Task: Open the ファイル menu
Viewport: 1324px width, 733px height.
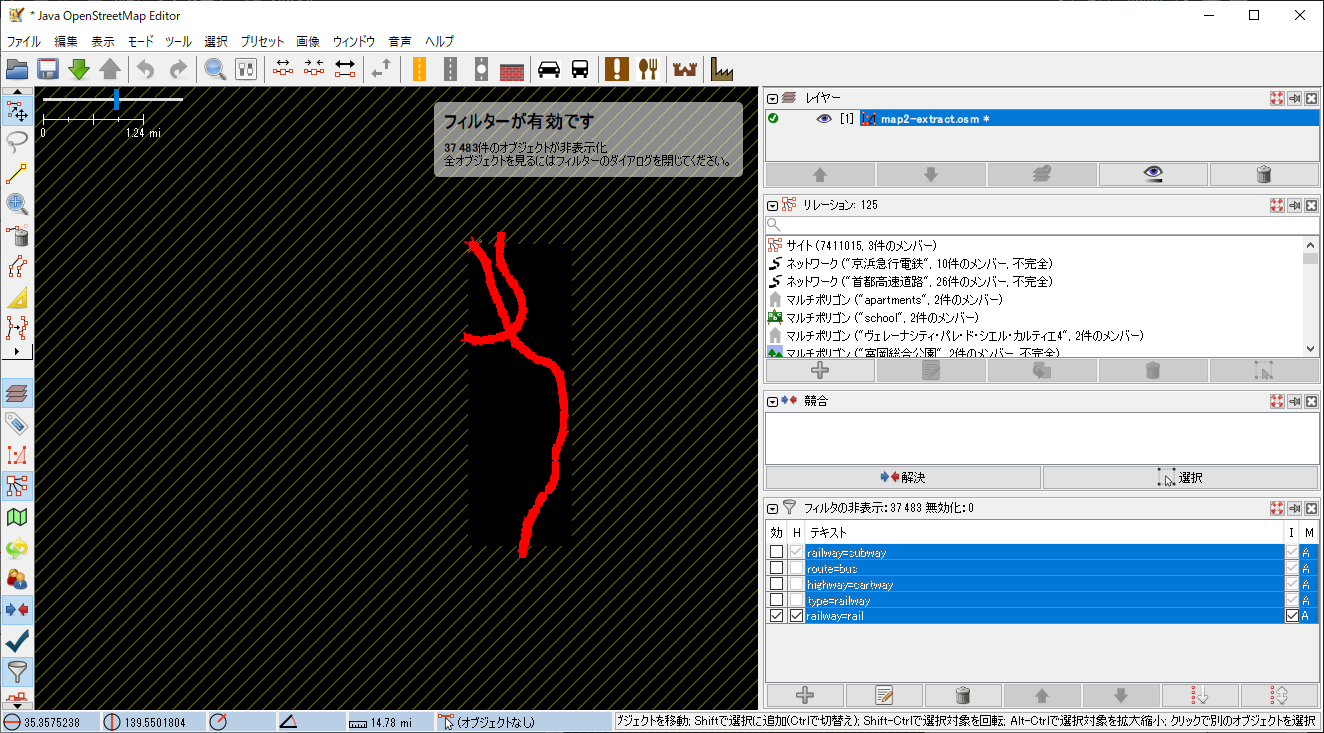Action: (24, 42)
